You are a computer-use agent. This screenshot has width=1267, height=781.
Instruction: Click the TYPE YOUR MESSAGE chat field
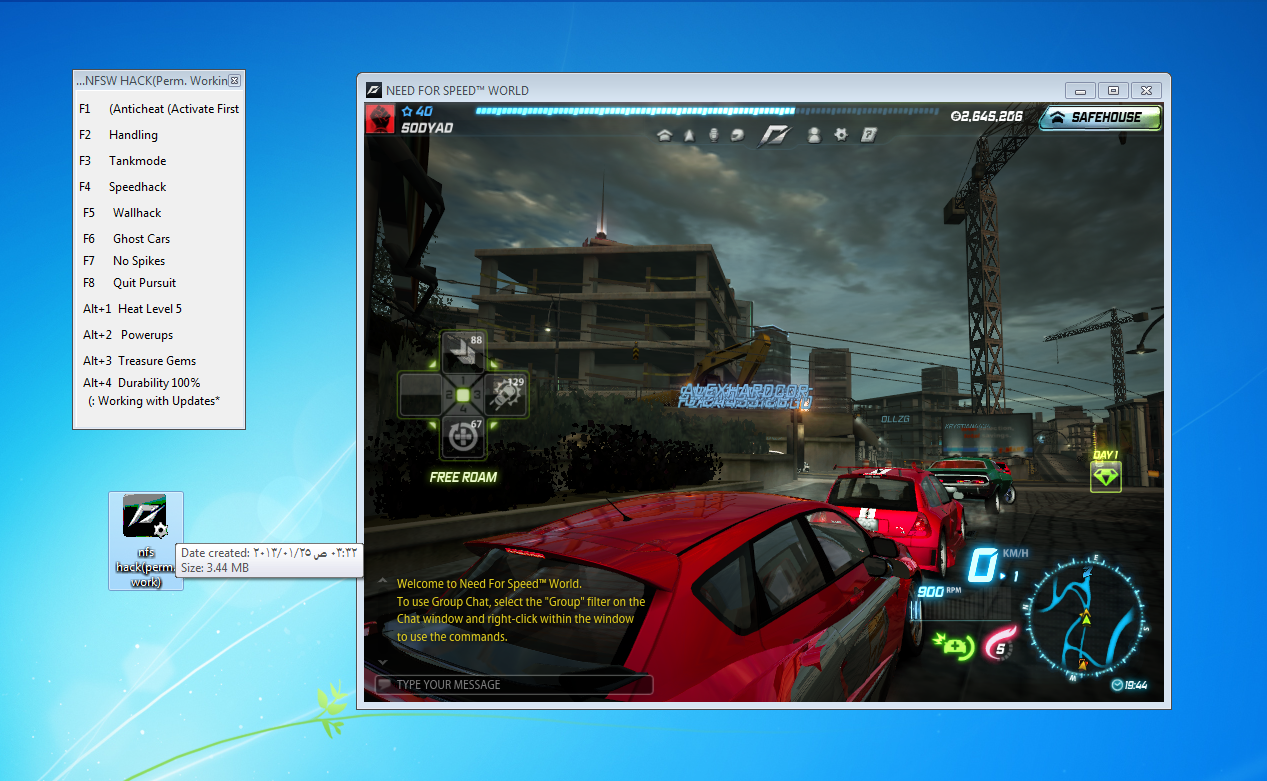tap(513, 685)
